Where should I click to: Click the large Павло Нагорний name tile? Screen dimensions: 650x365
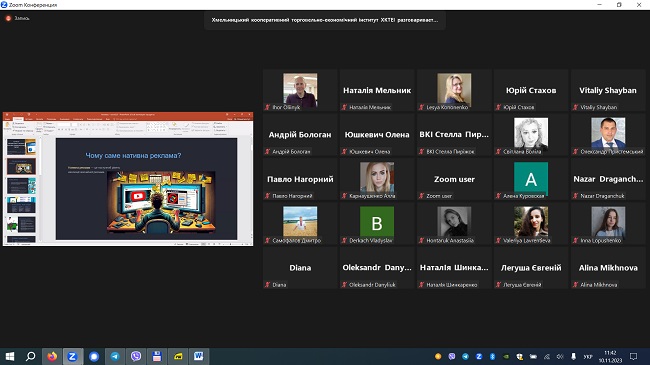coord(300,179)
